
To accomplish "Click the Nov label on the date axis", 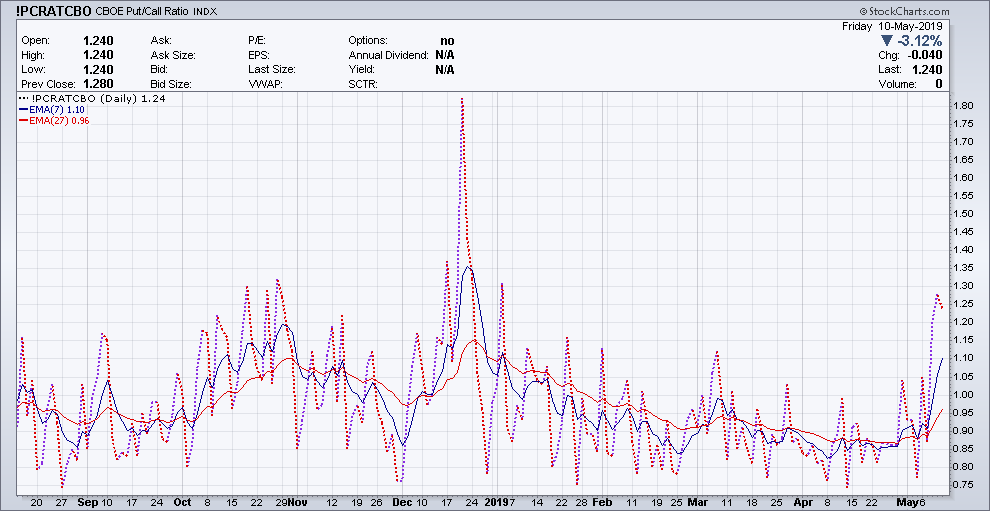I will (298, 502).
